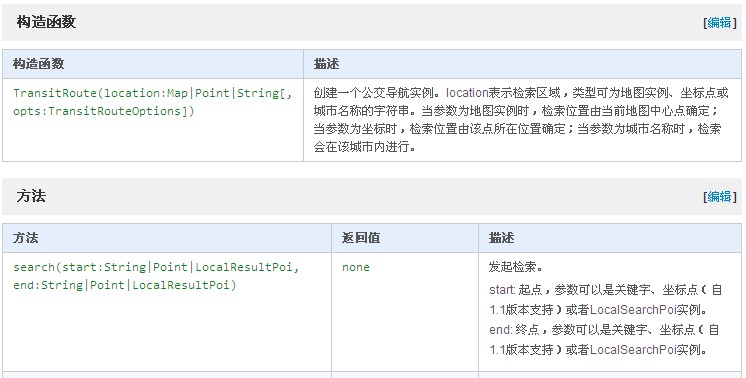Click the line 会在该城市内进行
The width and height of the screenshot is (746, 378).
point(365,147)
